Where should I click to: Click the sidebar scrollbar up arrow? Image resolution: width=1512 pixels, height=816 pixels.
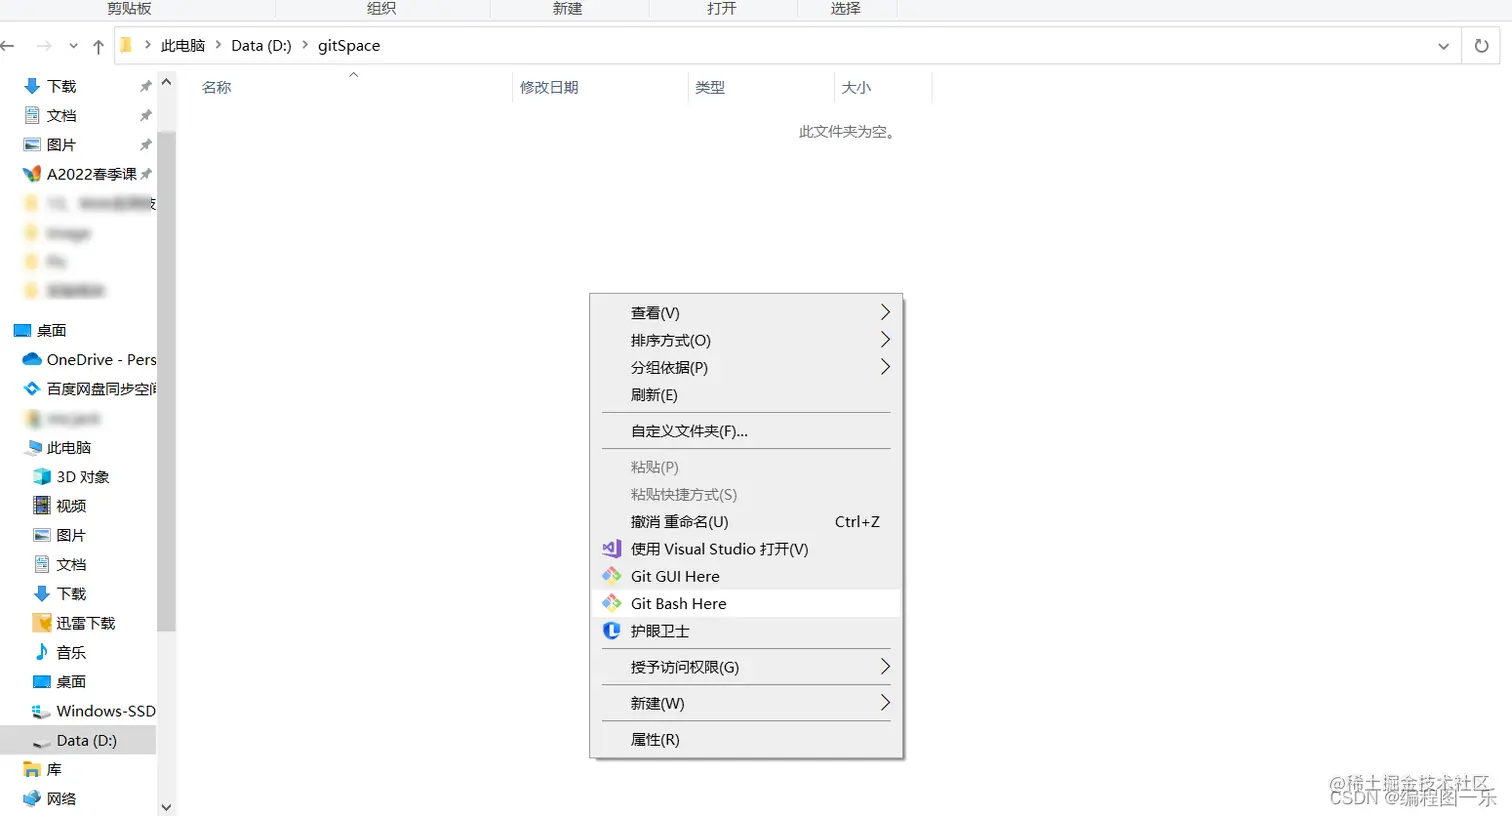[166, 82]
